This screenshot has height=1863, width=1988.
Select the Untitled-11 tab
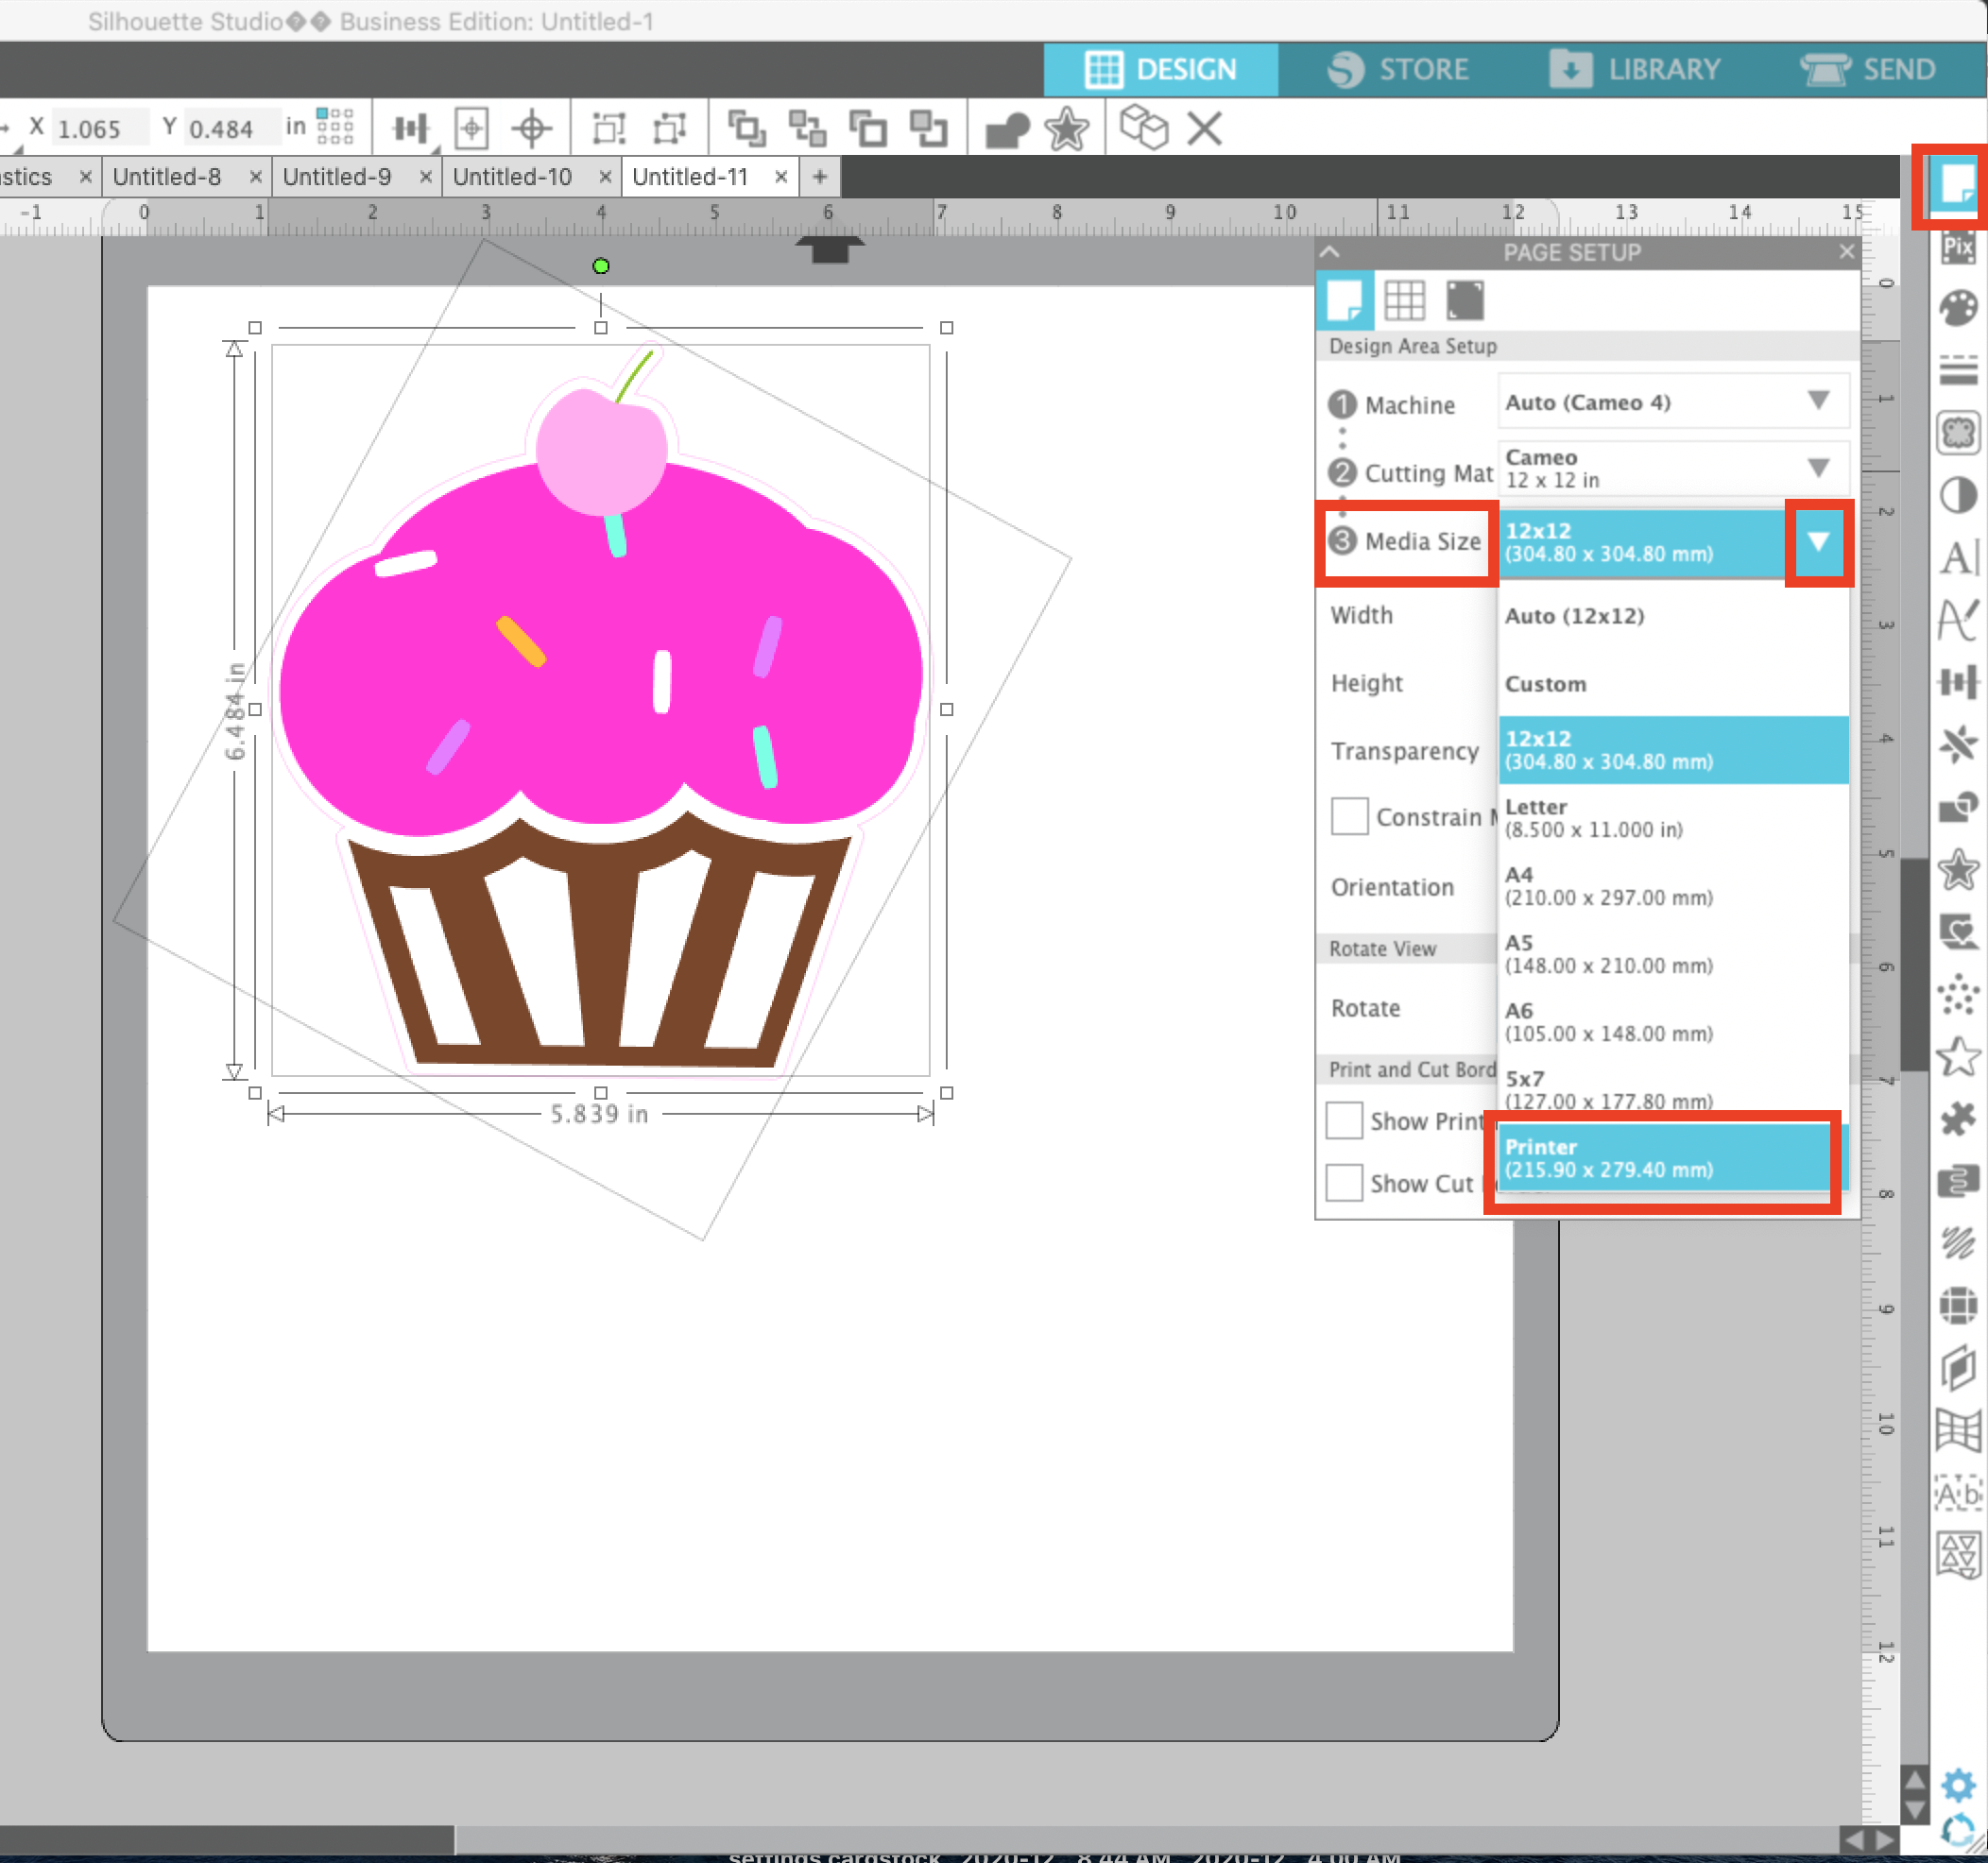point(692,177)
